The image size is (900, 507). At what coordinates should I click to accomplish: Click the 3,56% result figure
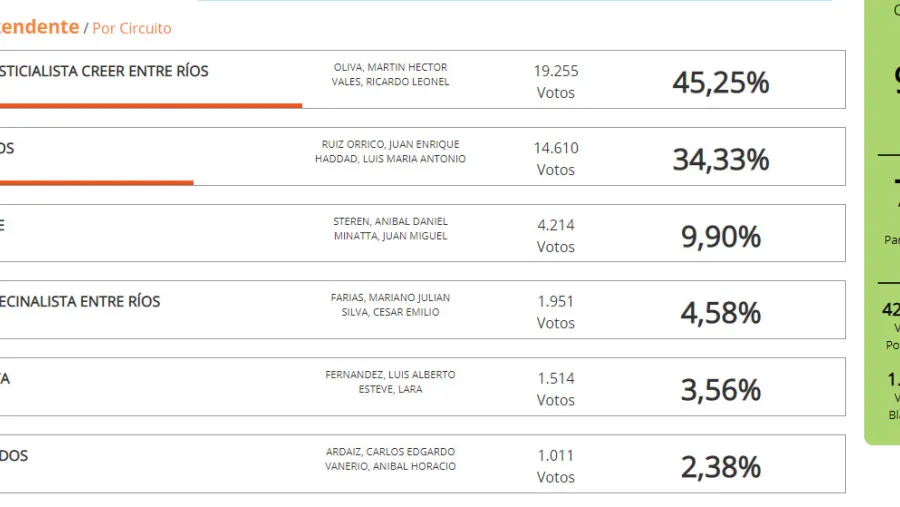720,391
